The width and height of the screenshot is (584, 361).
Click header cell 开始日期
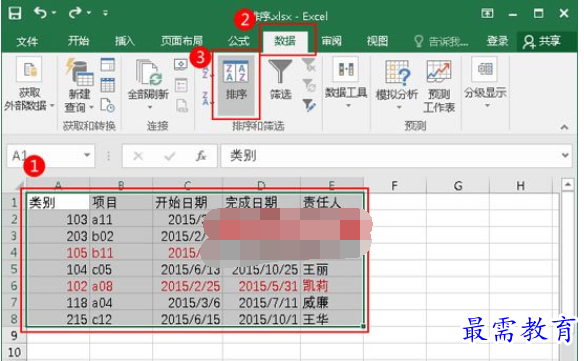coord(187,202)
